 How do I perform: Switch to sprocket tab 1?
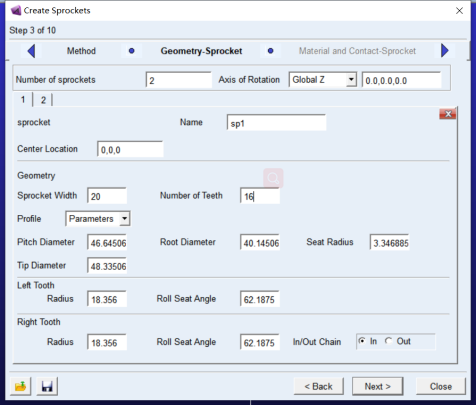(23, 100)
